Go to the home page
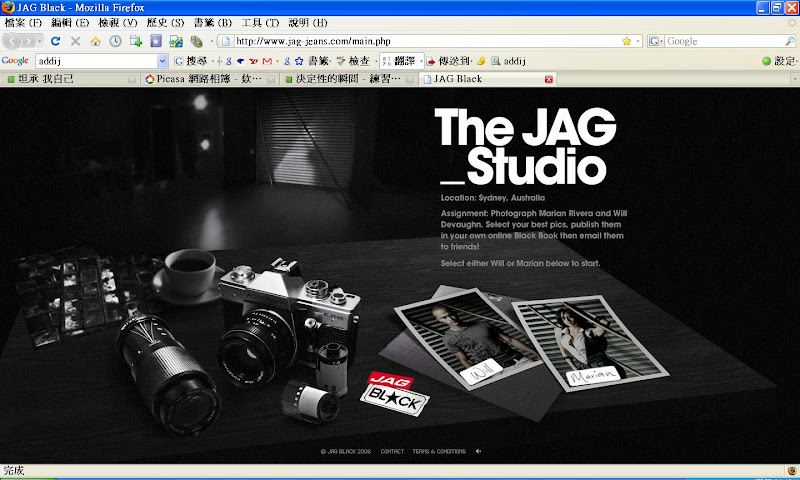The height and width of the screenshot is (480, 800). pos(95,41)
